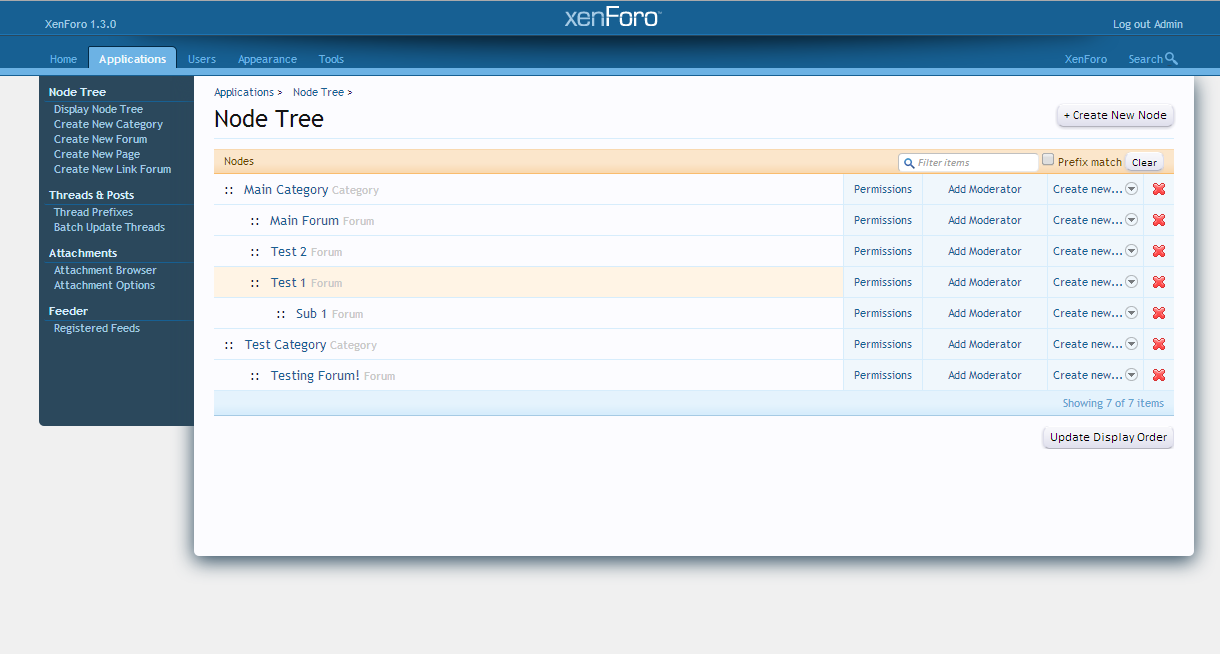This screenshot has height=654, width=1222.
Task: Open the Test 1 forum node
Action: (289, 283)
